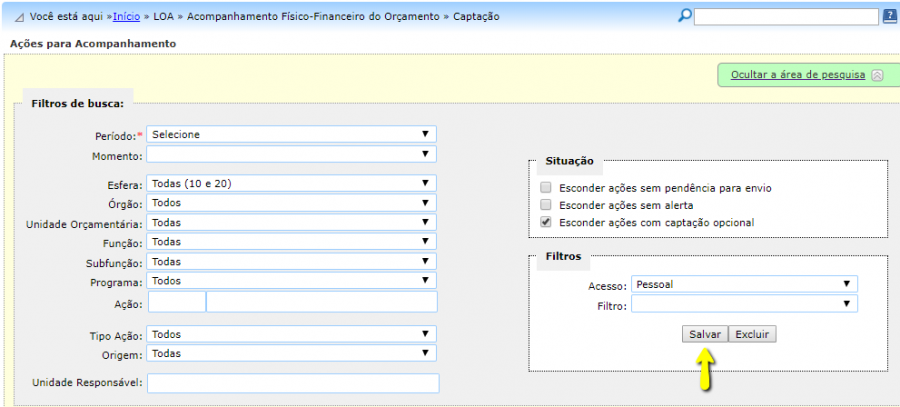Click the Salvar button
Image resolution: width=900 pixels, height=407 pixels.
705,334
